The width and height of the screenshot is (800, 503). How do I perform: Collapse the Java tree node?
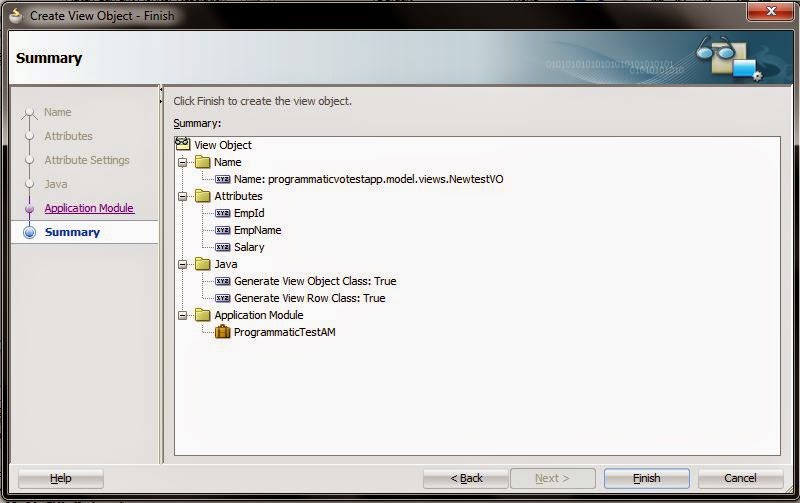183,264
